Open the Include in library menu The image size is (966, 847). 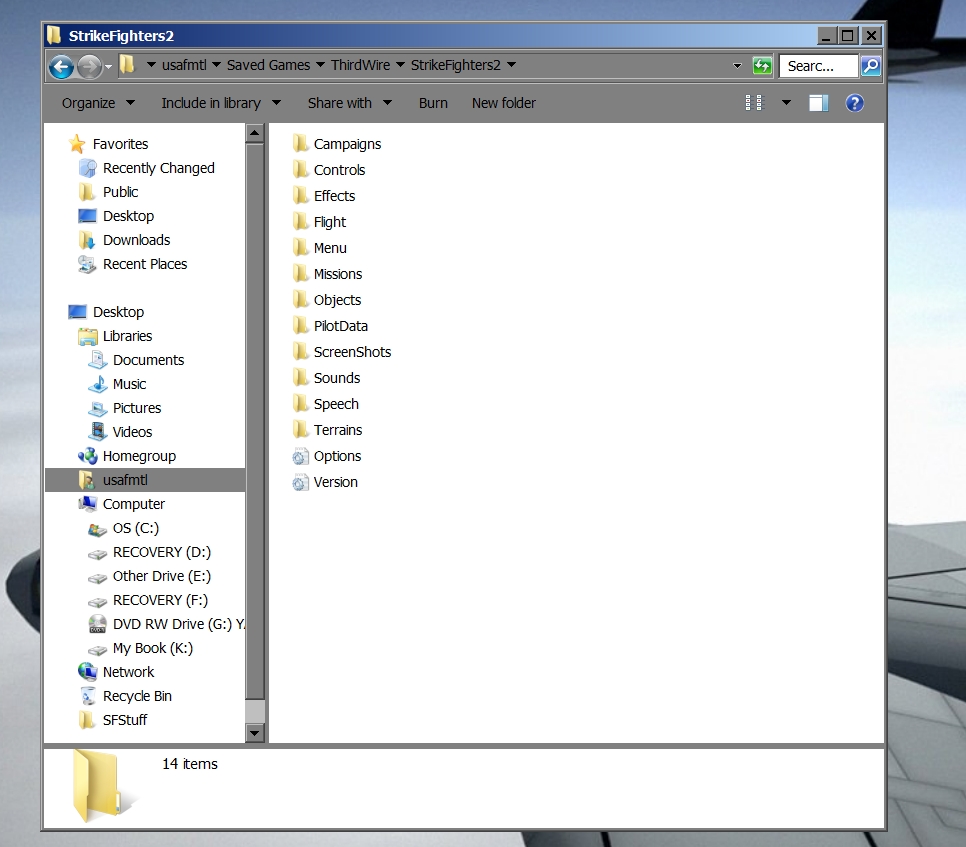[x=221, y=103]
